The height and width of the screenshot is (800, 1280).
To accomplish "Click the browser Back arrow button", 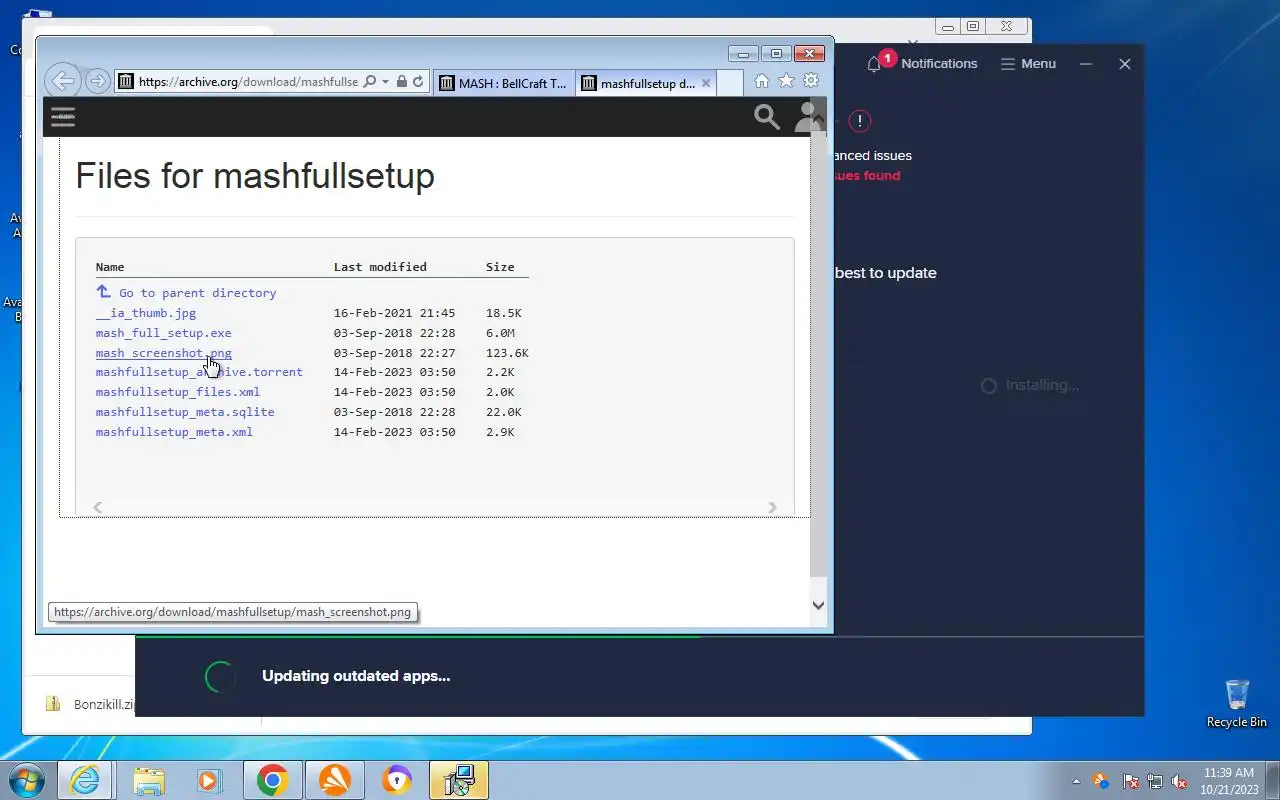I will (63, 81).
